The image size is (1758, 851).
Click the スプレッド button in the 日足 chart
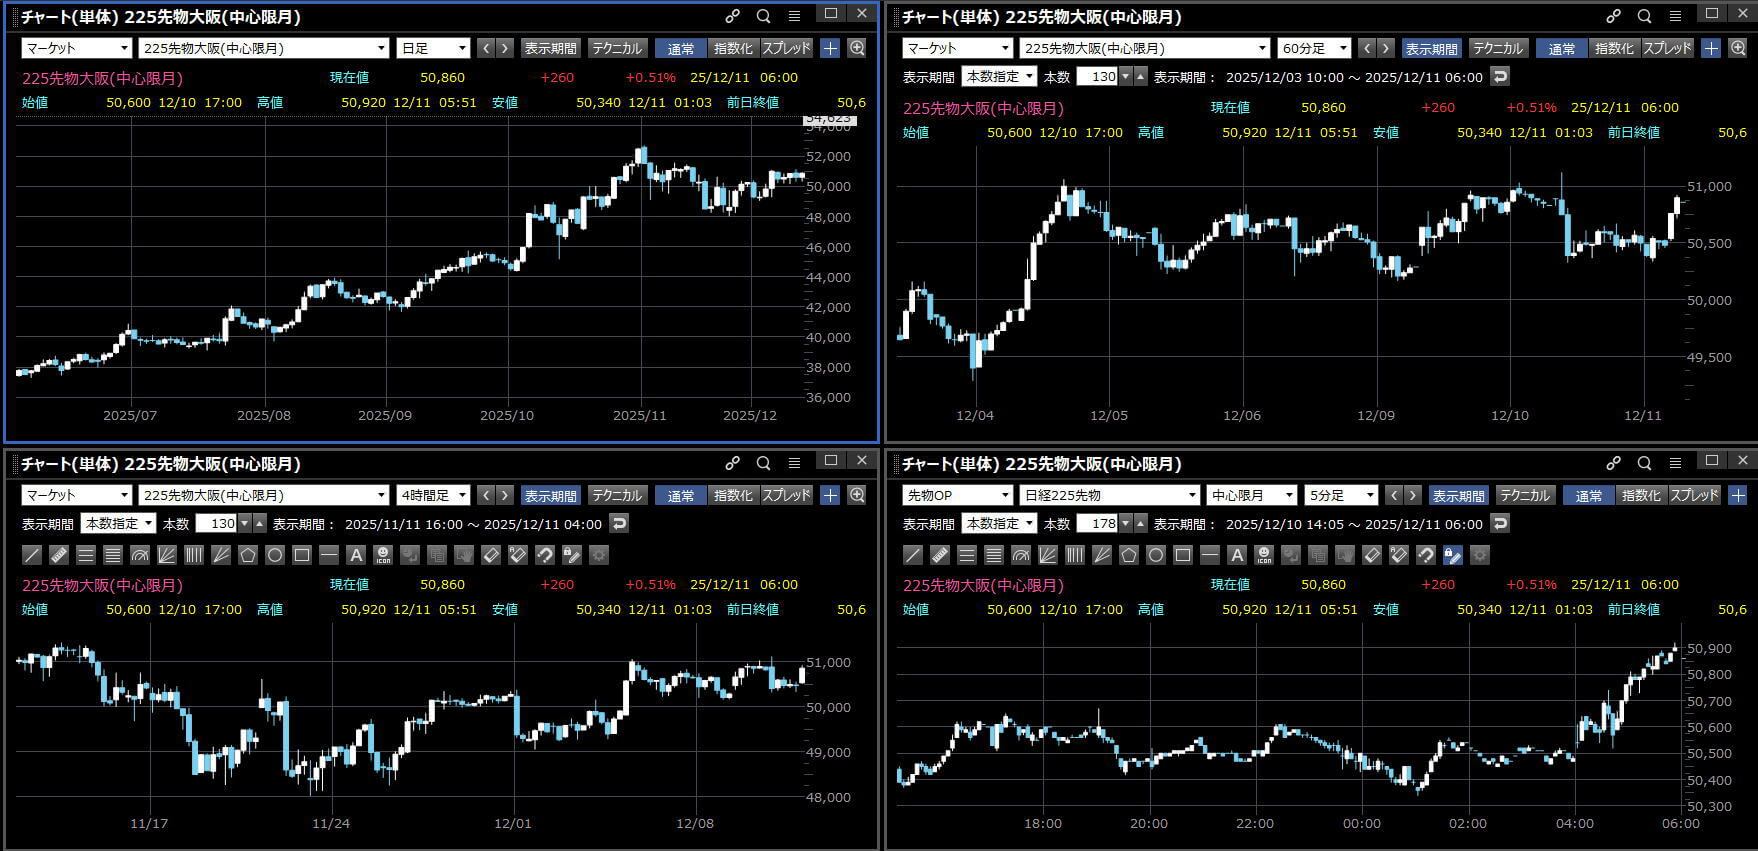click(787, 48)
